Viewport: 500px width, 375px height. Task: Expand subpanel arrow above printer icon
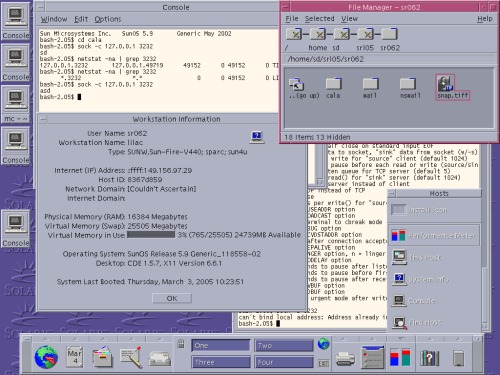(345, 339)
